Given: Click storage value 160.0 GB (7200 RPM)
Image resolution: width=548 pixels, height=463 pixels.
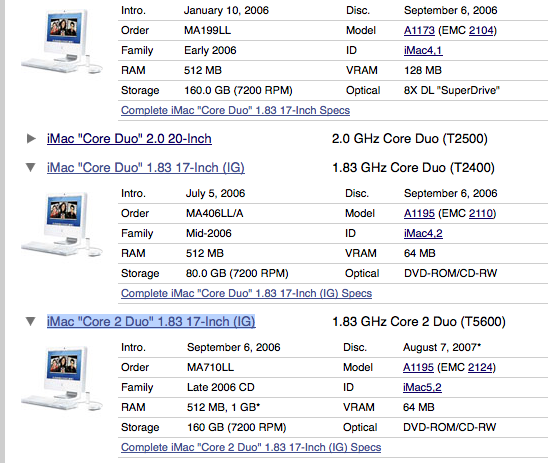Looking at the screenshot, I should (x=238, y=91).
